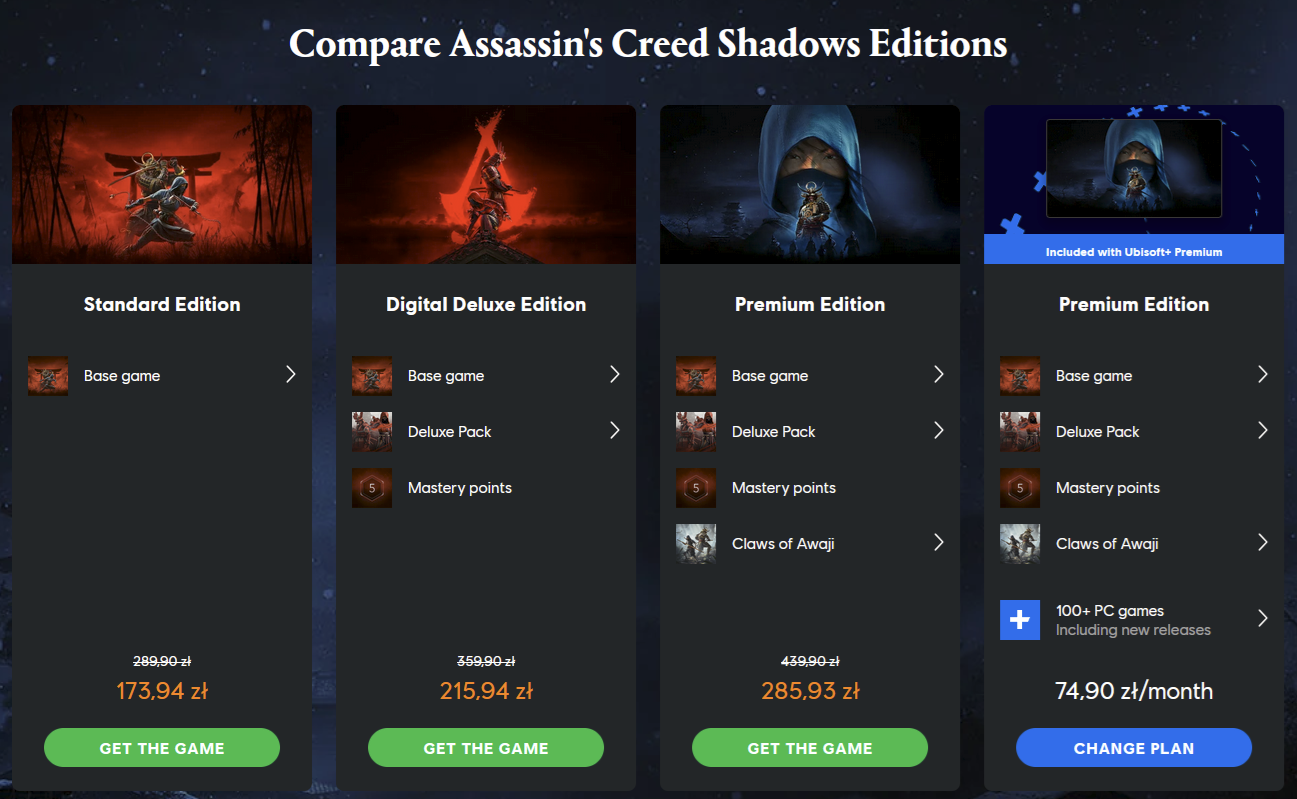Expand Base game chevron in Standard Edition

click(291, 374)
